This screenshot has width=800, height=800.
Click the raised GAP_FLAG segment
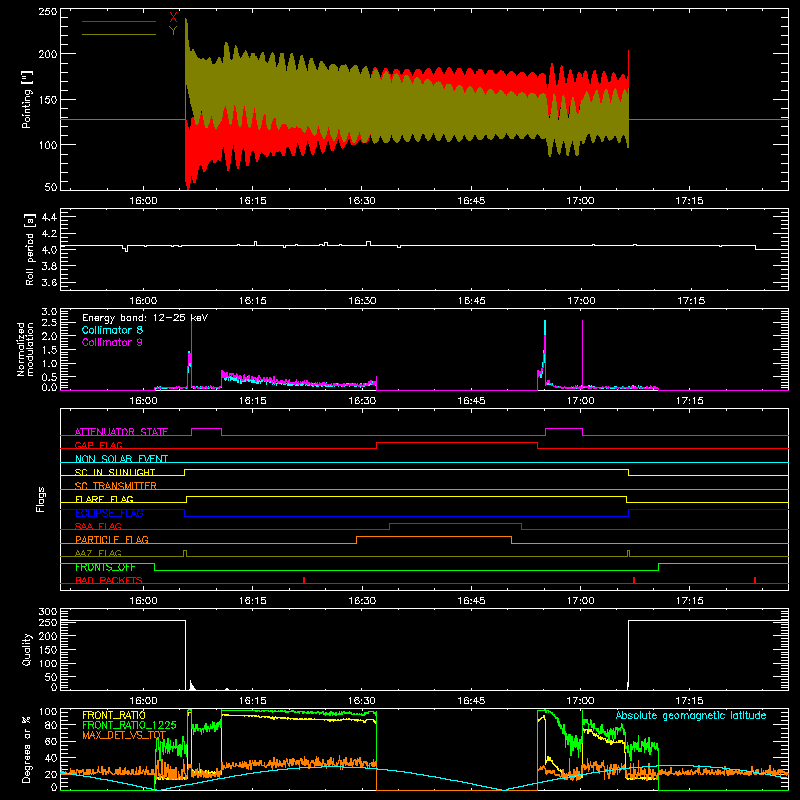click(x=457, y=443)
